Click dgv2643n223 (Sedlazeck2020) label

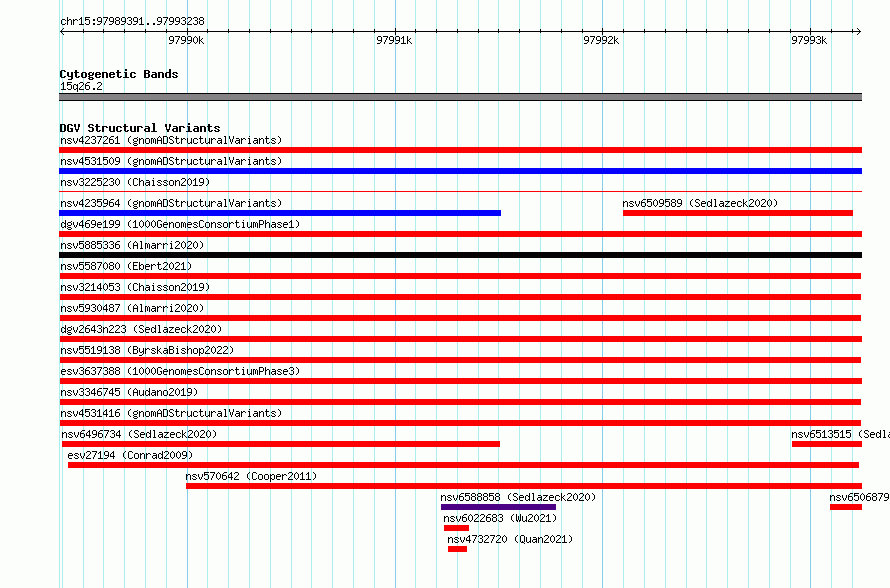click(141, 329)
